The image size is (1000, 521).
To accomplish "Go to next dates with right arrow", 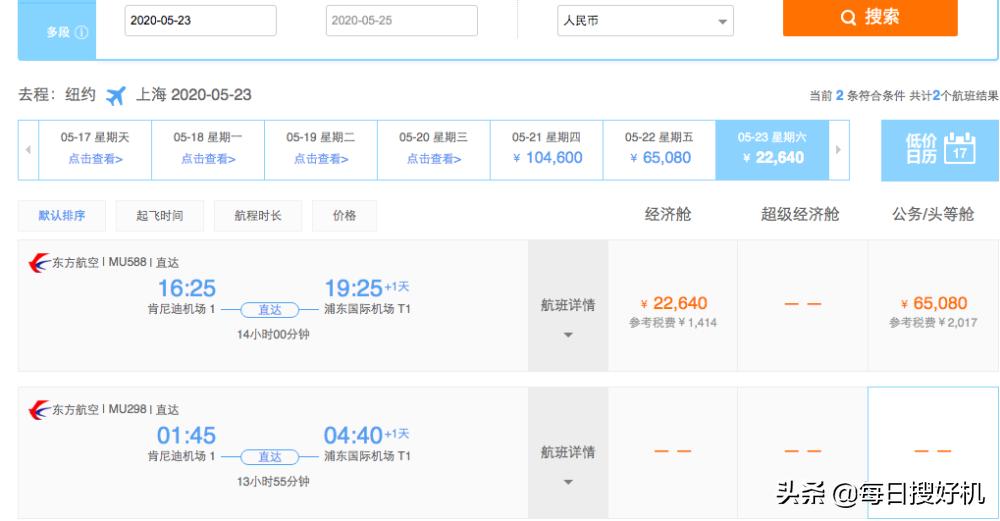I will tap(839, 149).
